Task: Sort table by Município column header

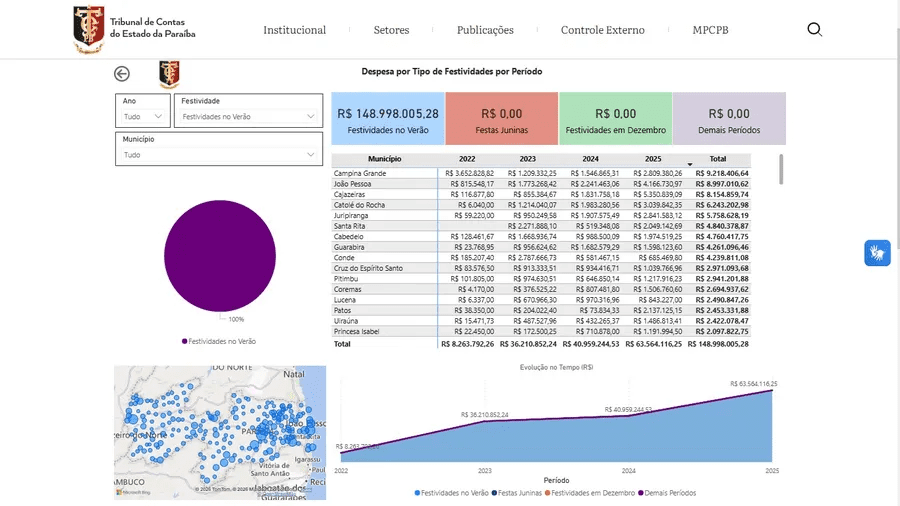Action: click(384, 159)
